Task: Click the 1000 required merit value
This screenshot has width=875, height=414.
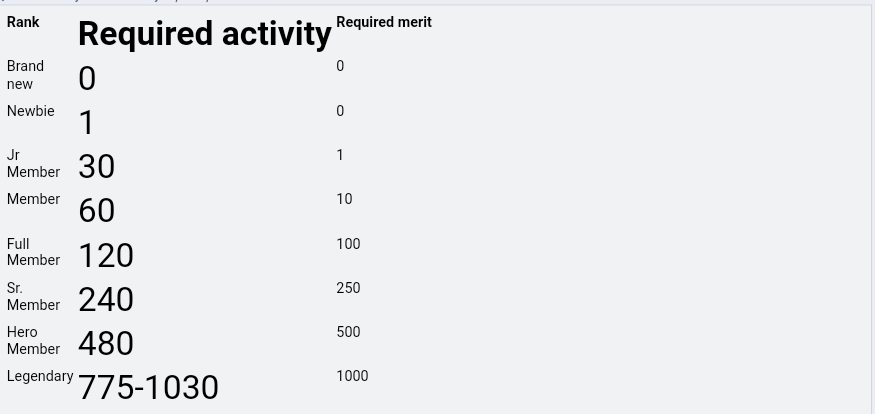Action: (352, 376)
